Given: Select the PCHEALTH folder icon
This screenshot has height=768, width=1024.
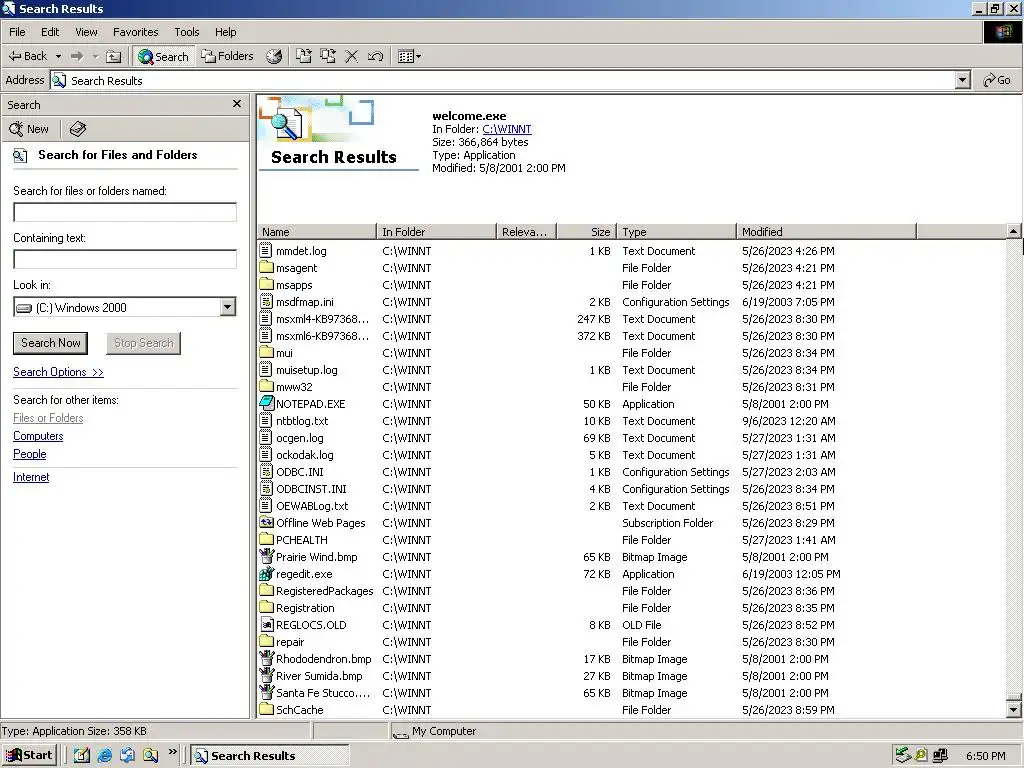Looking at the screenshot, I should tap(266, 540).
